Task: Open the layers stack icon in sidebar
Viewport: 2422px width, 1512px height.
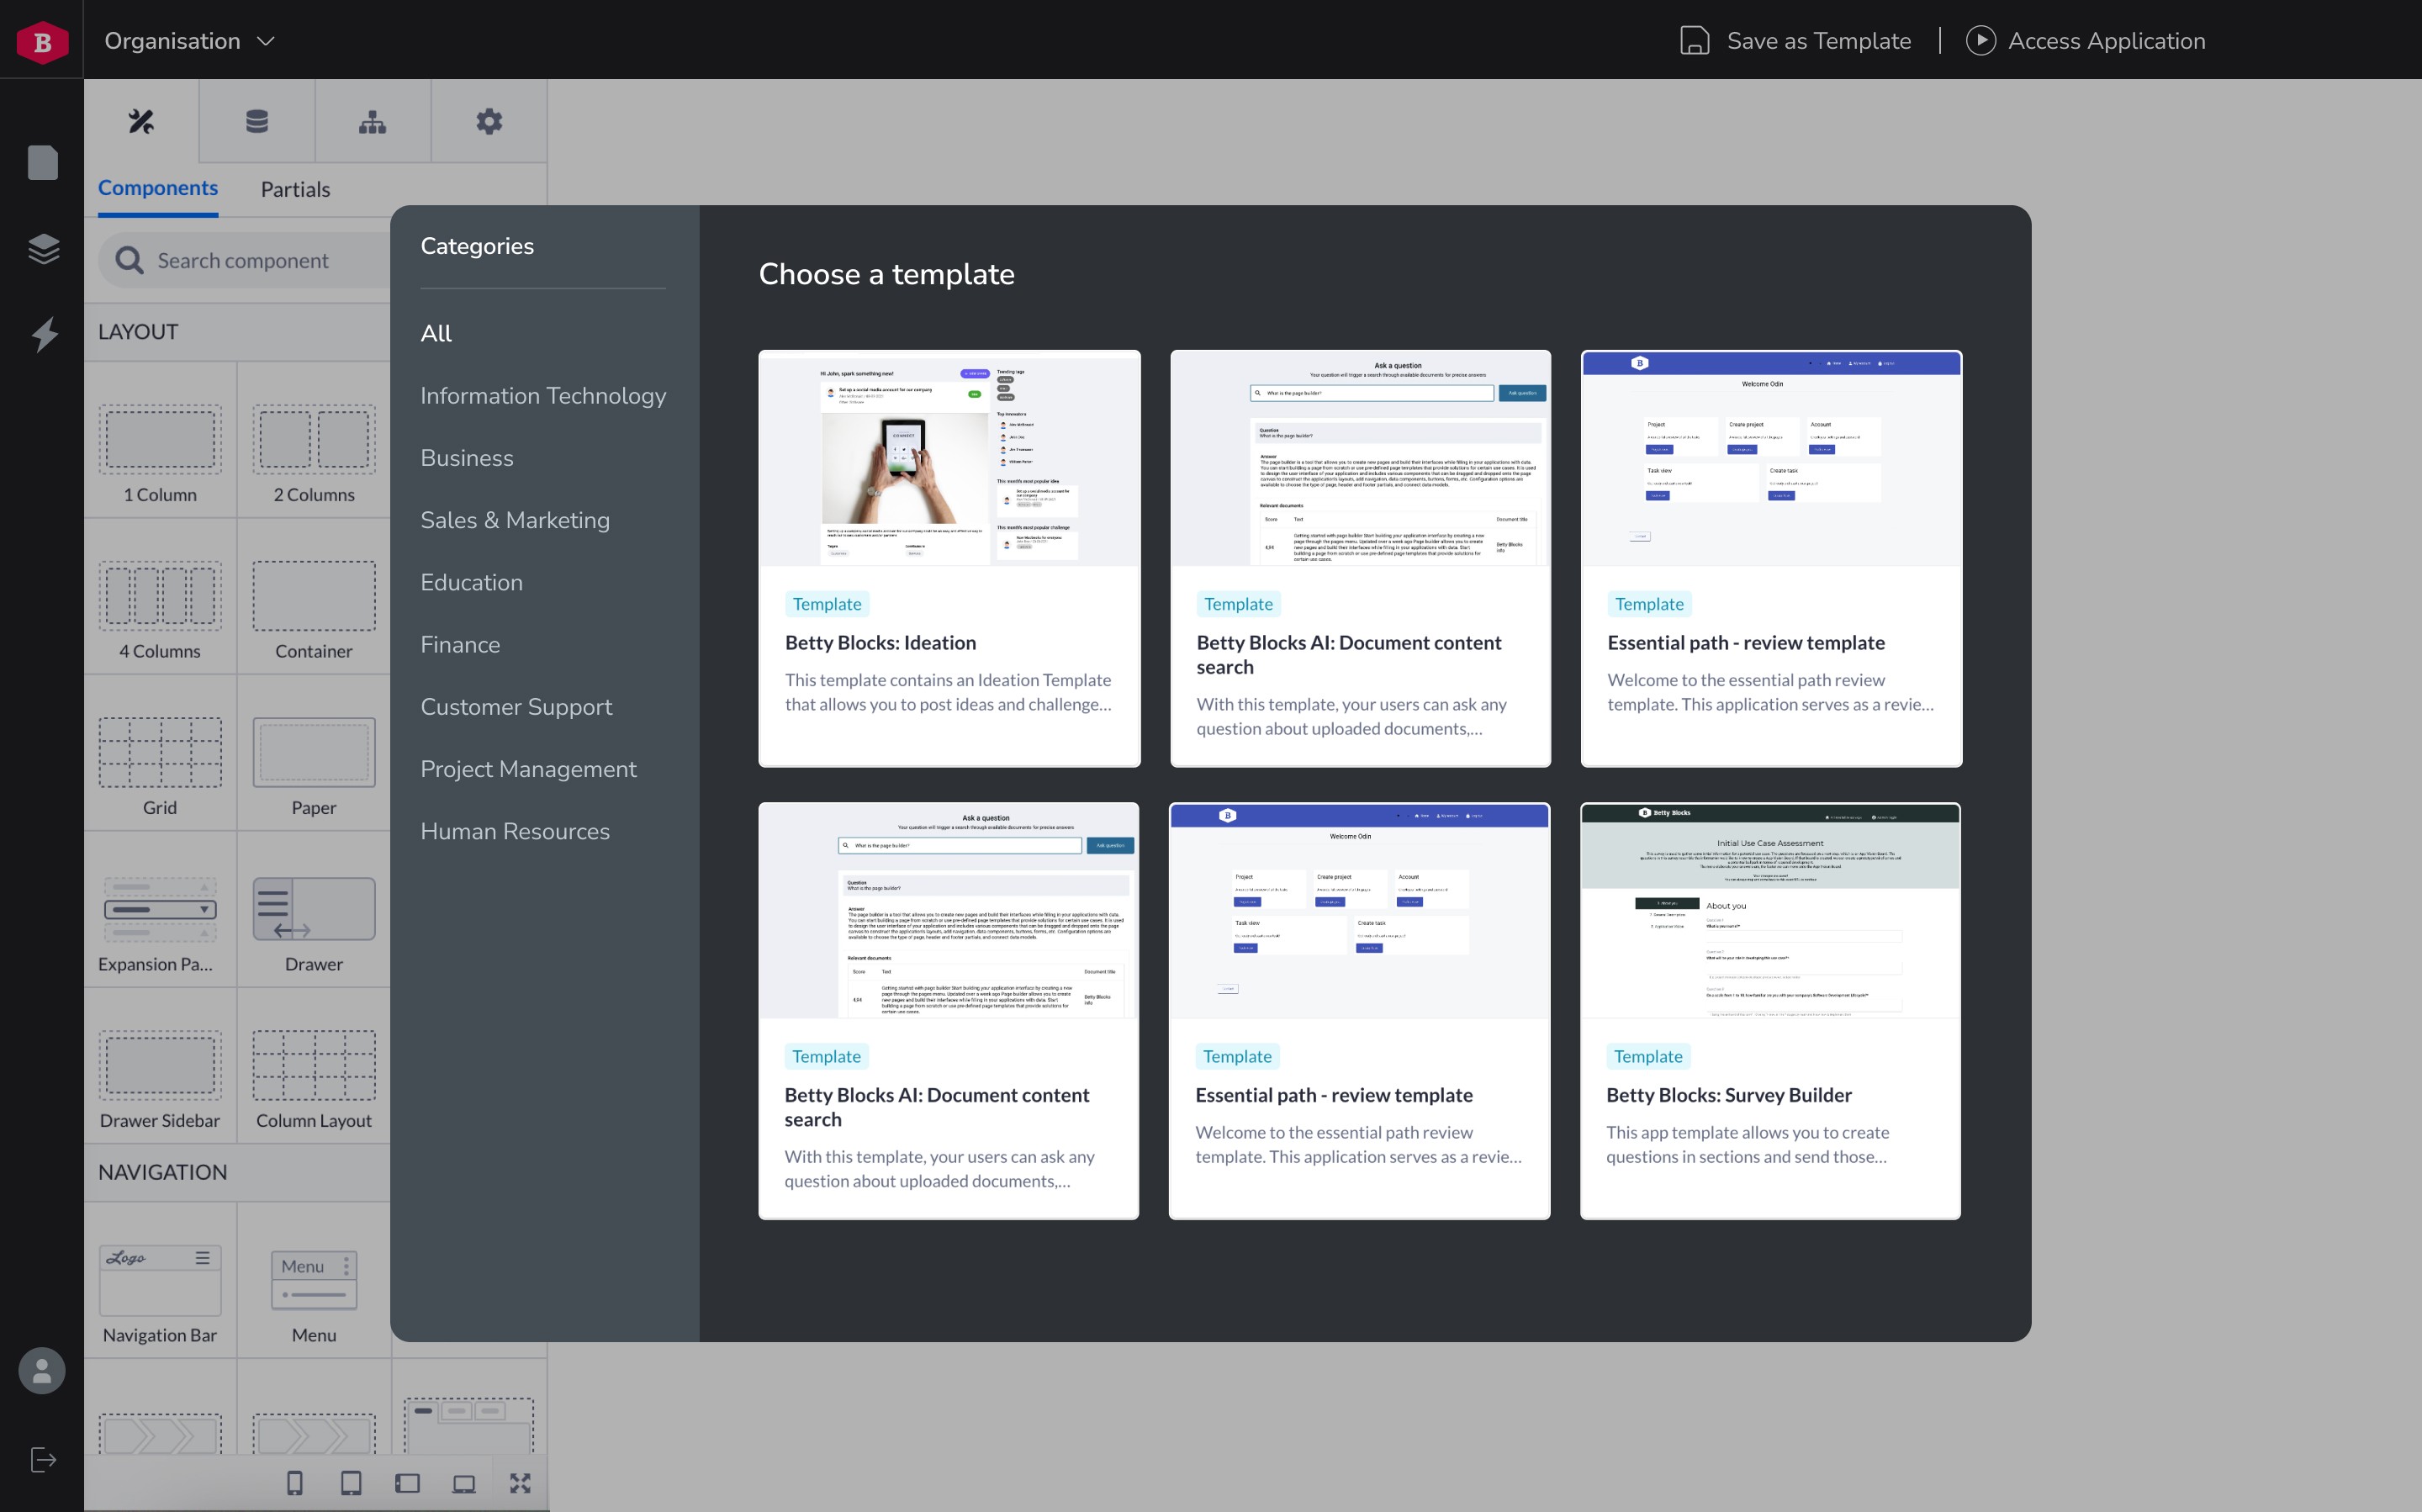Action: [x=43, y=248]
